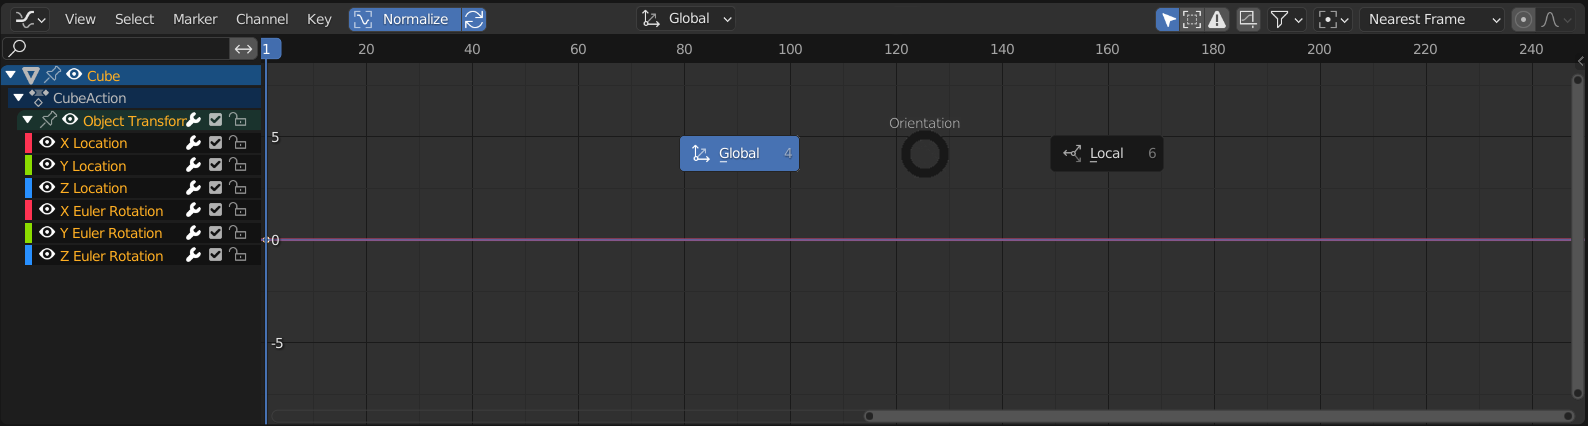1588x426 pixels.
Task: Toggle the Normalize button
Action: (404, 19)
